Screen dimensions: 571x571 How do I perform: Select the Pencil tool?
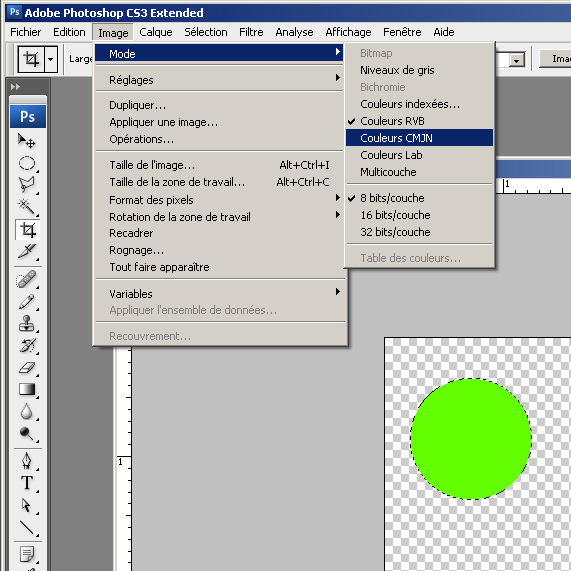(x=27, y=302)
